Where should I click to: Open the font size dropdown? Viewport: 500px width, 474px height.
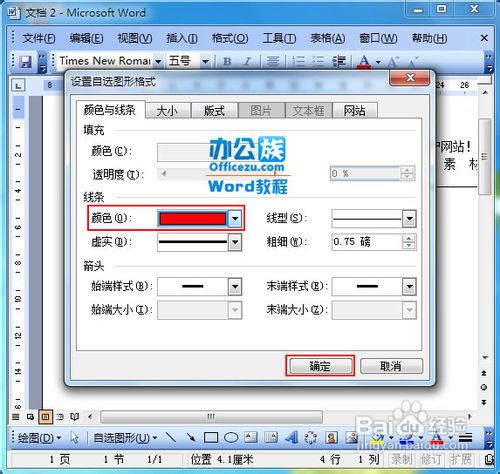[206, 62]
